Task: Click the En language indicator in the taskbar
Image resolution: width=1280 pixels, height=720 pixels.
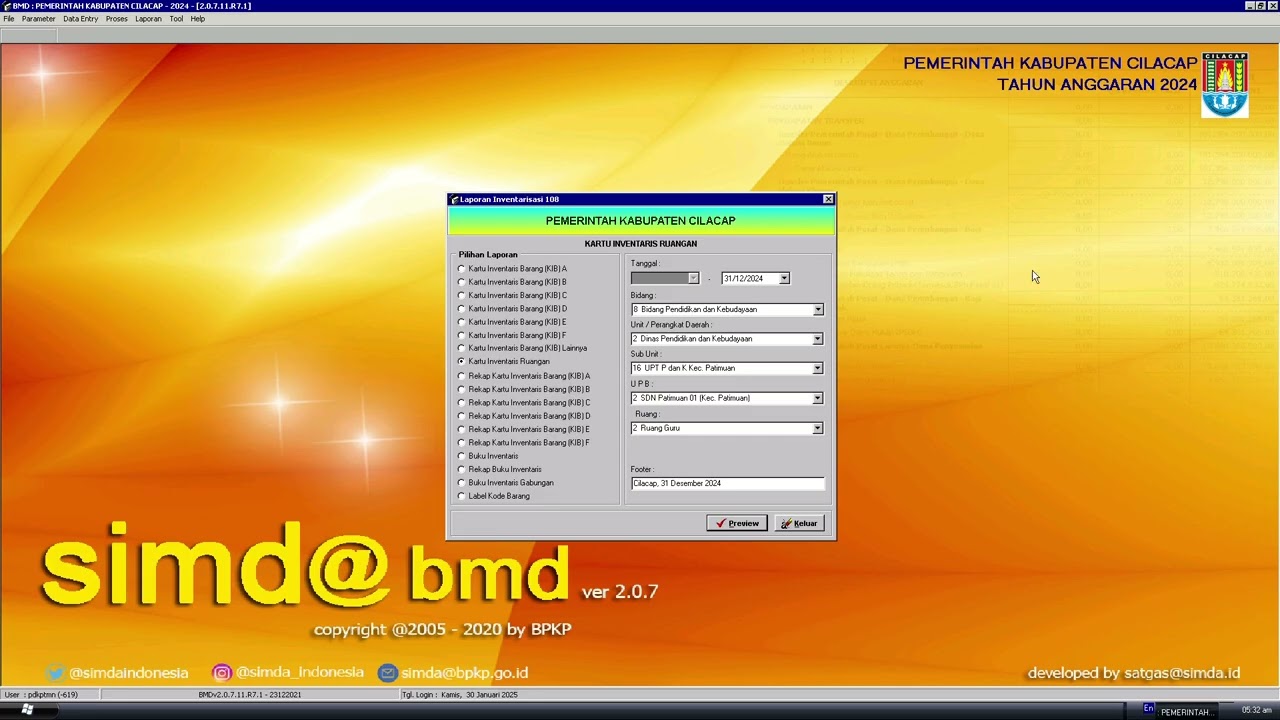Action: [x=1148, y=708]
